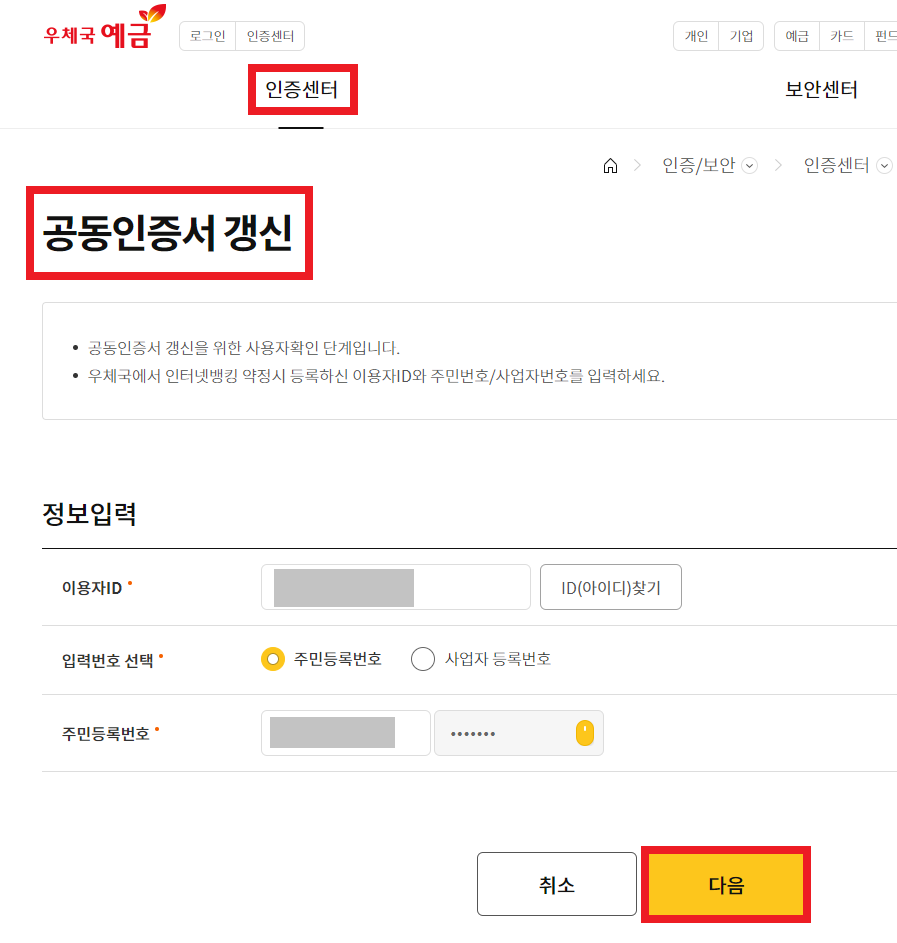
Task: Click the small 인증센터 header button
Action: coord(271,36)
